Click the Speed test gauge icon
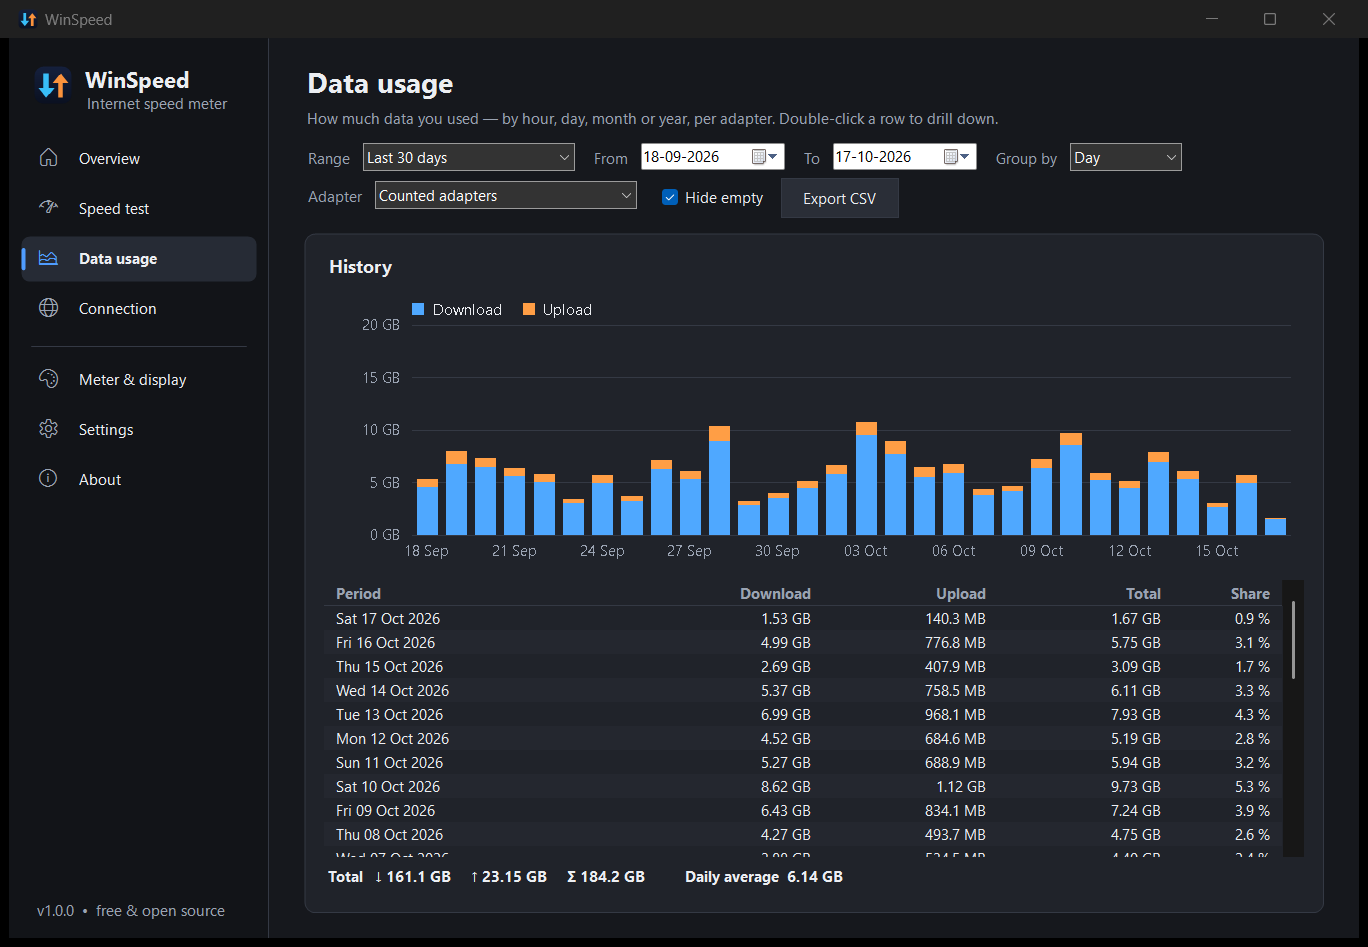Image resolution: width=1368 pixels, height=947 pixels. (48, 208)
